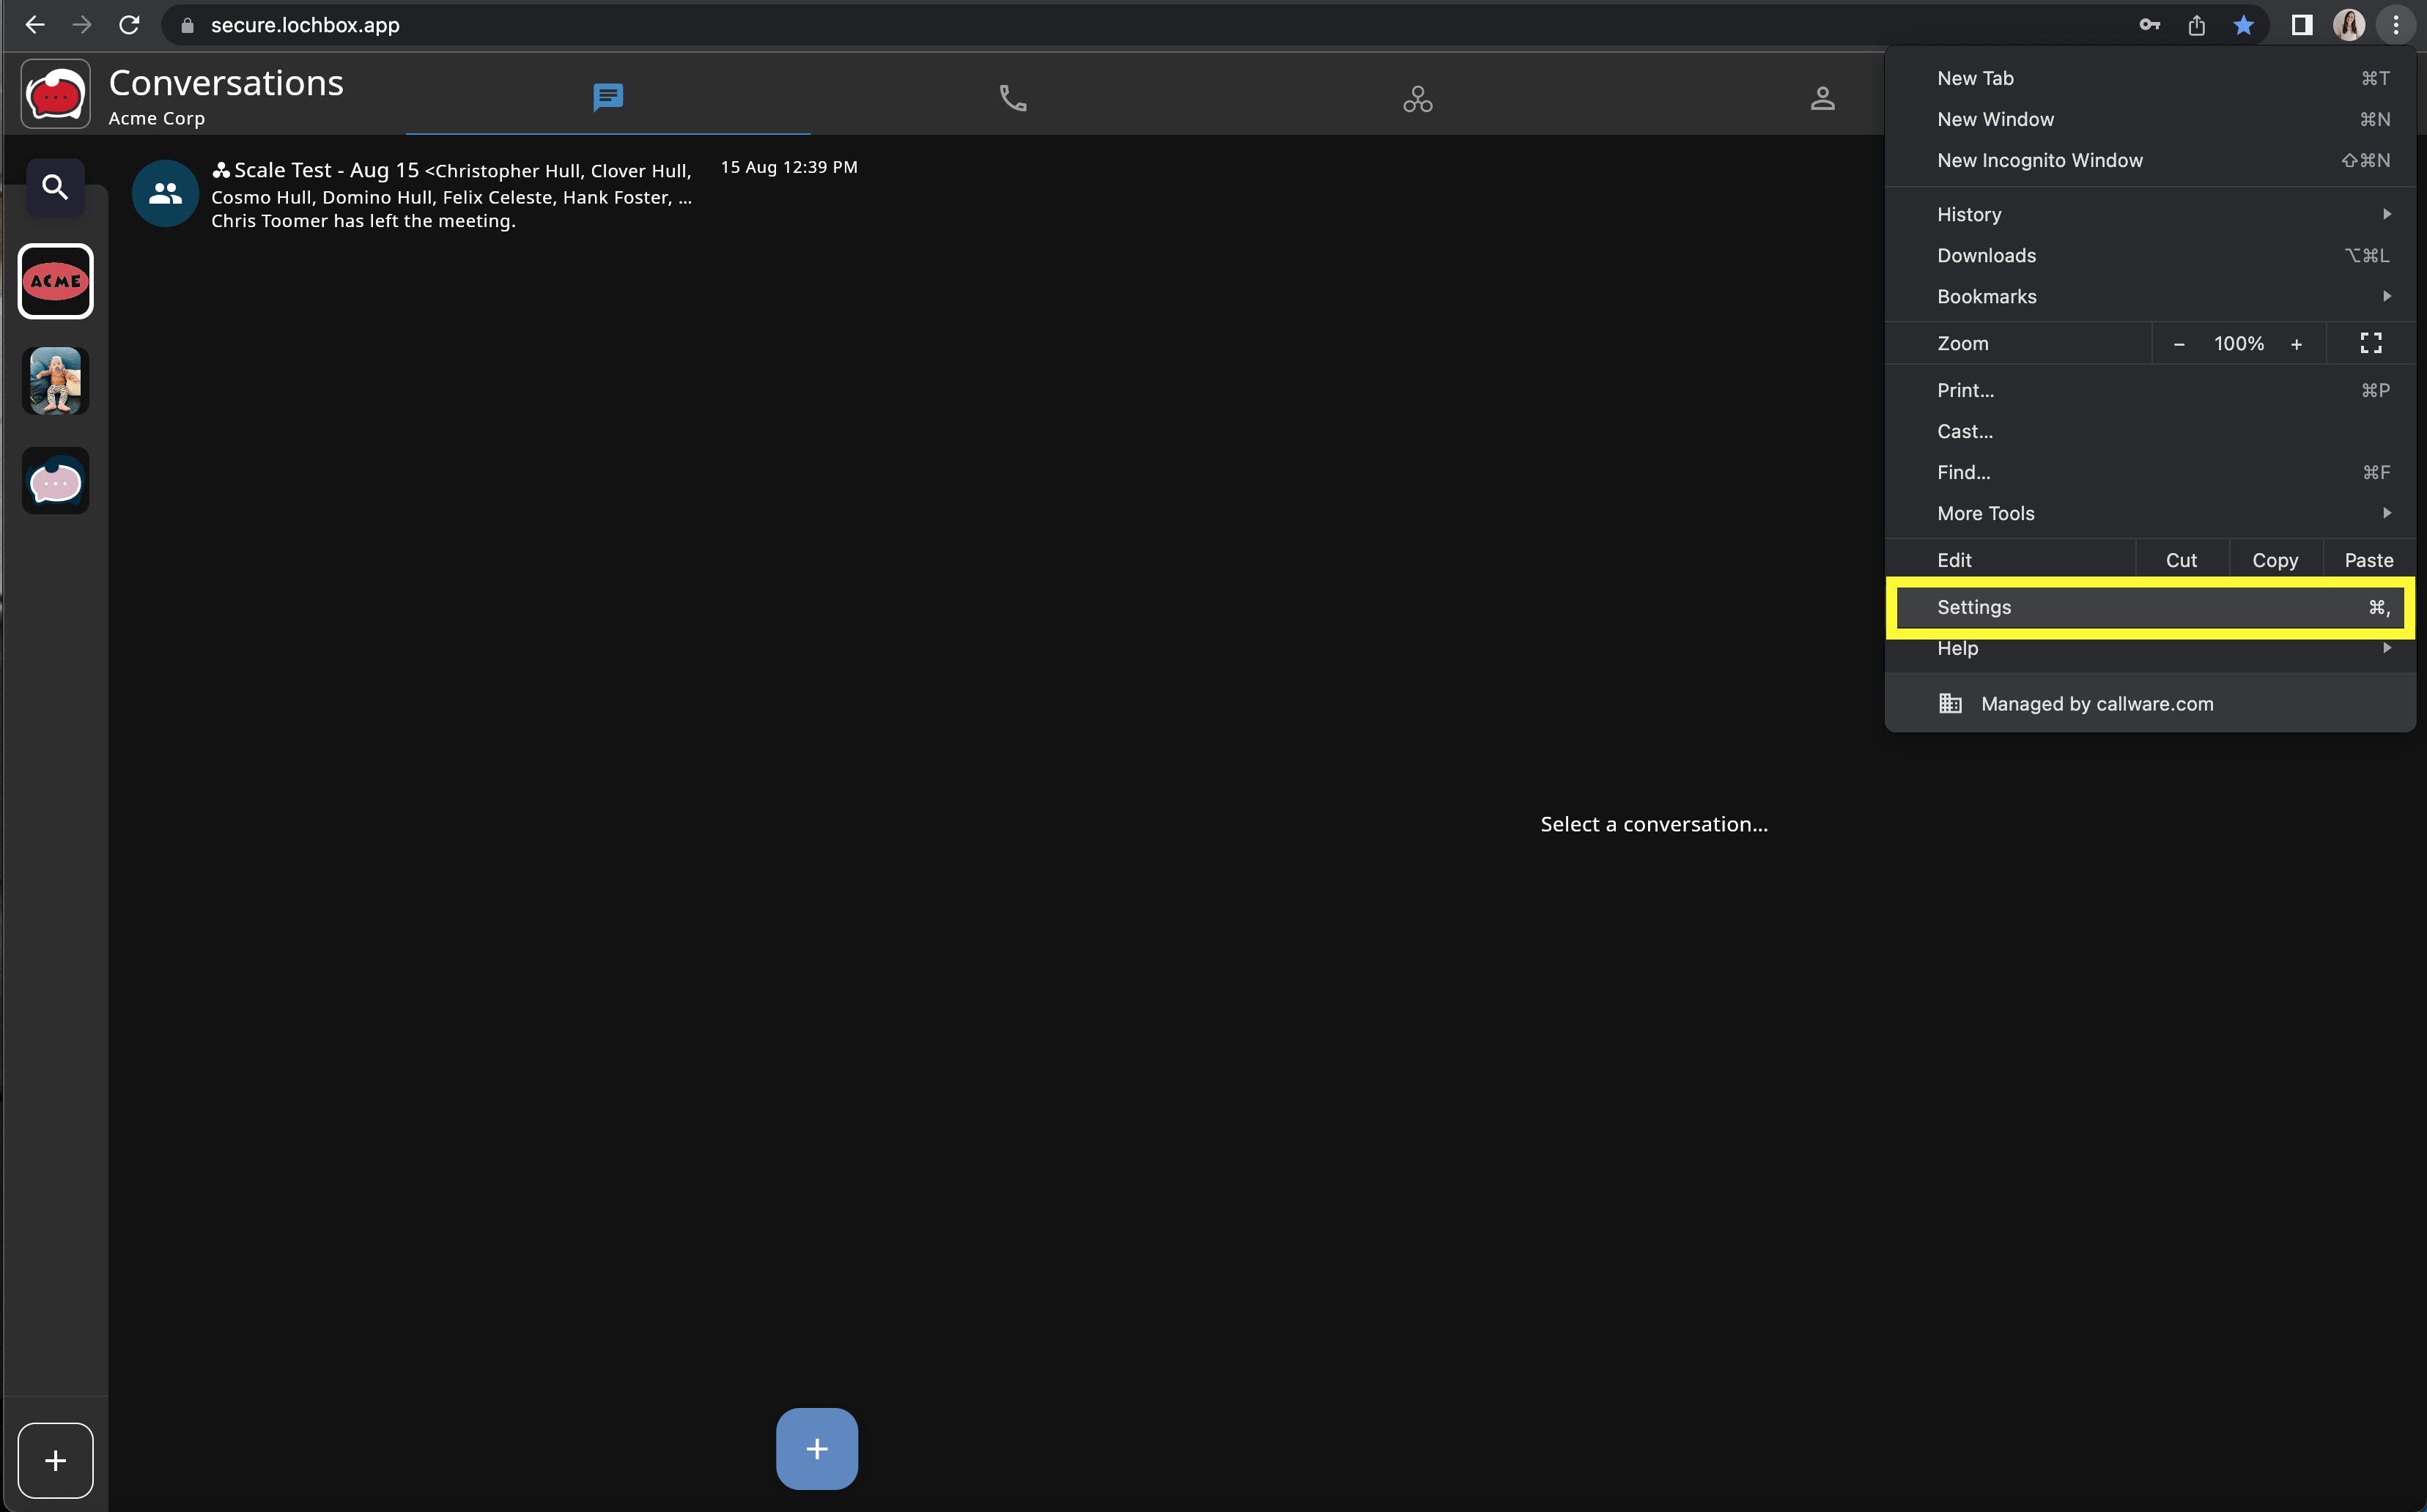Viewport: 2427px width, 1512px height.
Task: Select the pink chat bubble workspace
Action: [56, 481]
